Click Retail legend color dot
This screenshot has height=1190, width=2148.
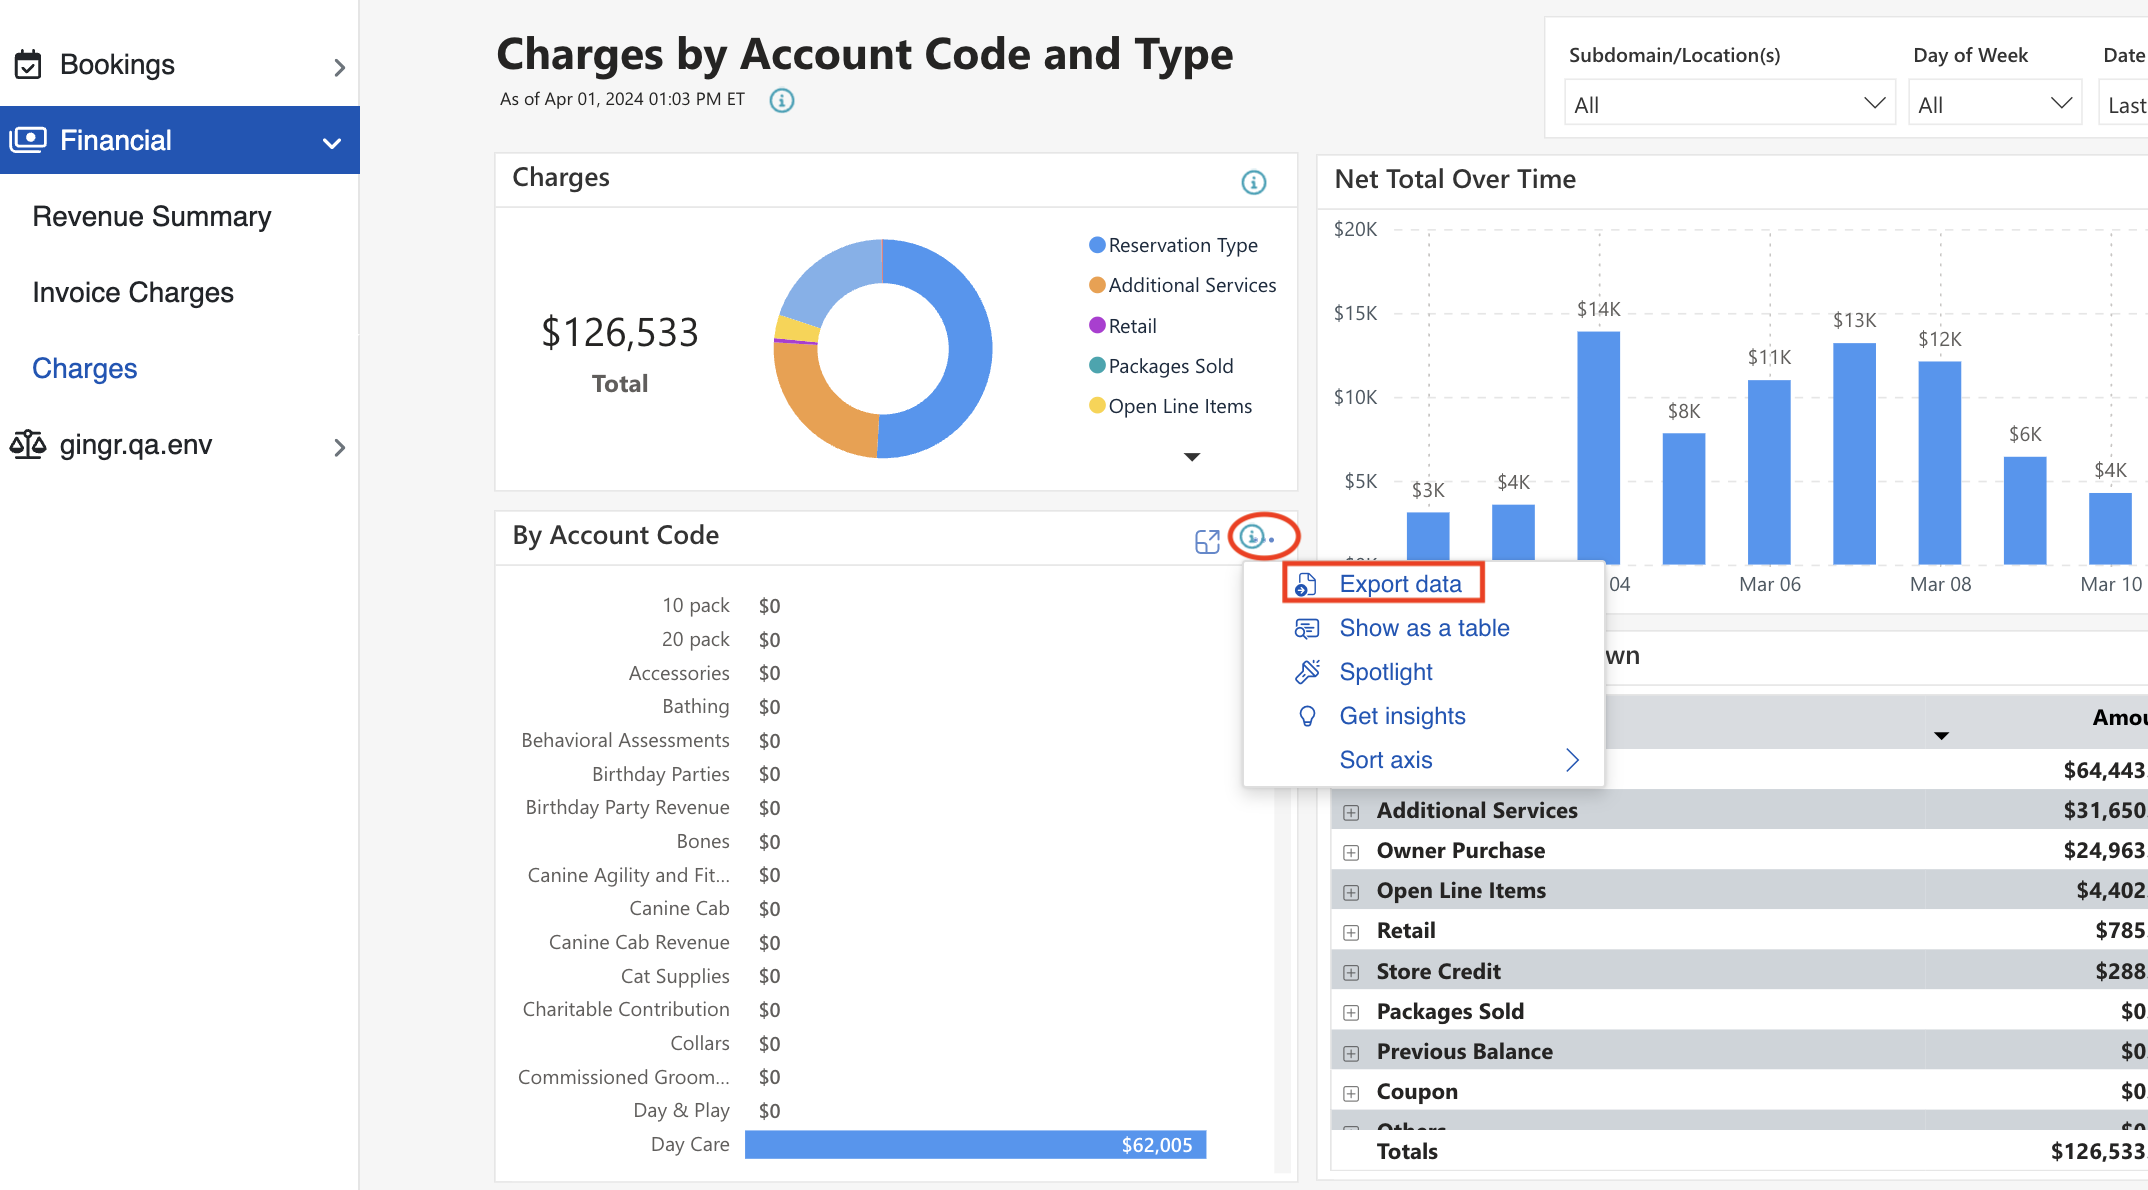tap(1097, 326)
